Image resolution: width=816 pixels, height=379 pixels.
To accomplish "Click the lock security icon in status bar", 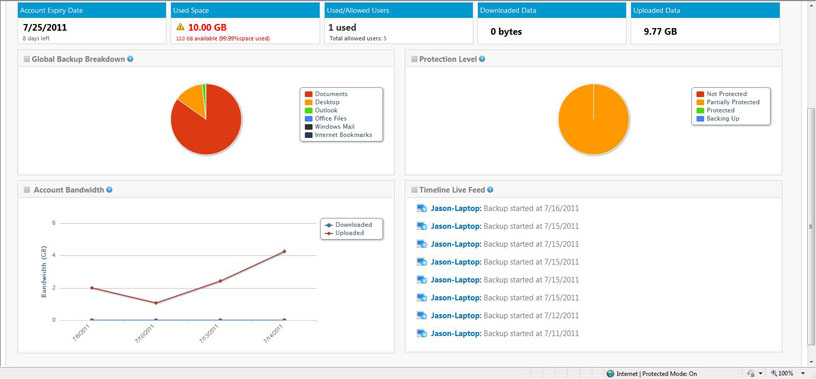I will point(750,373).
